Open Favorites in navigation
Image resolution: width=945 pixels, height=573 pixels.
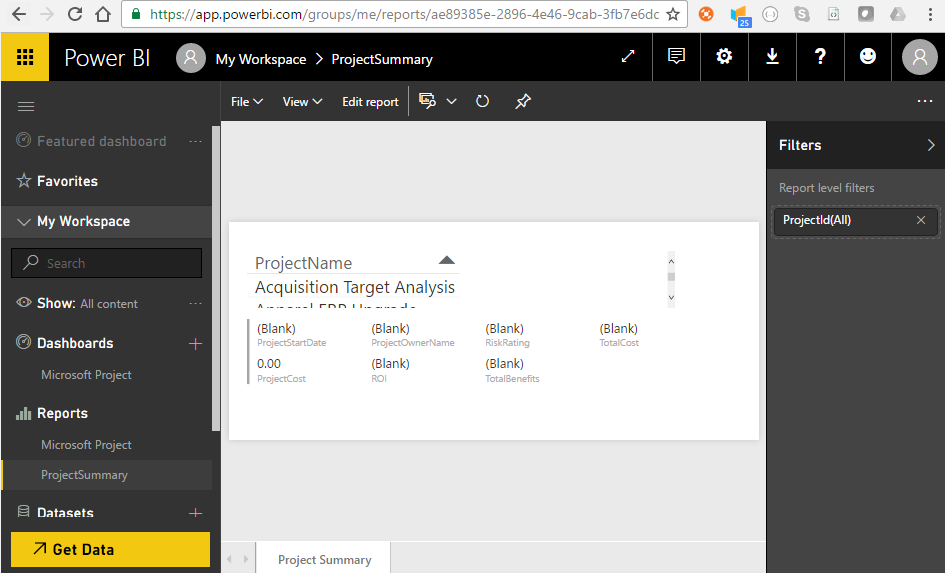(67, 181)
